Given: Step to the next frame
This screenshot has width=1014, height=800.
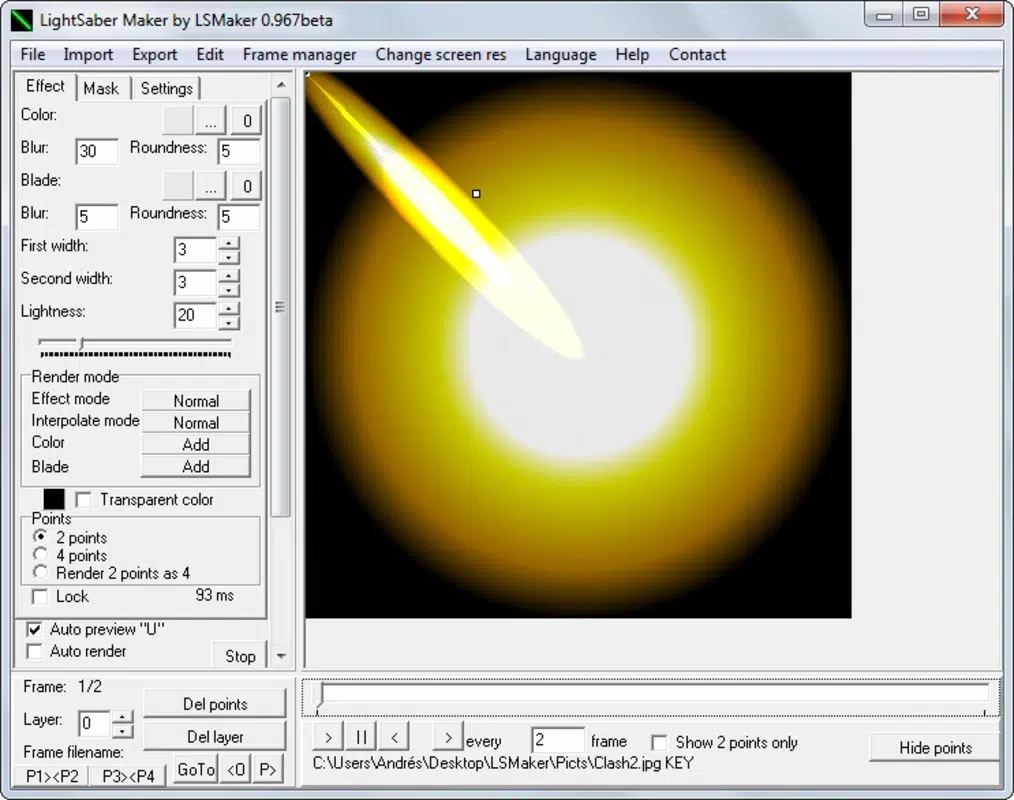Looking at the screenshot, I should pyautogui.click(x=448, y=737).
